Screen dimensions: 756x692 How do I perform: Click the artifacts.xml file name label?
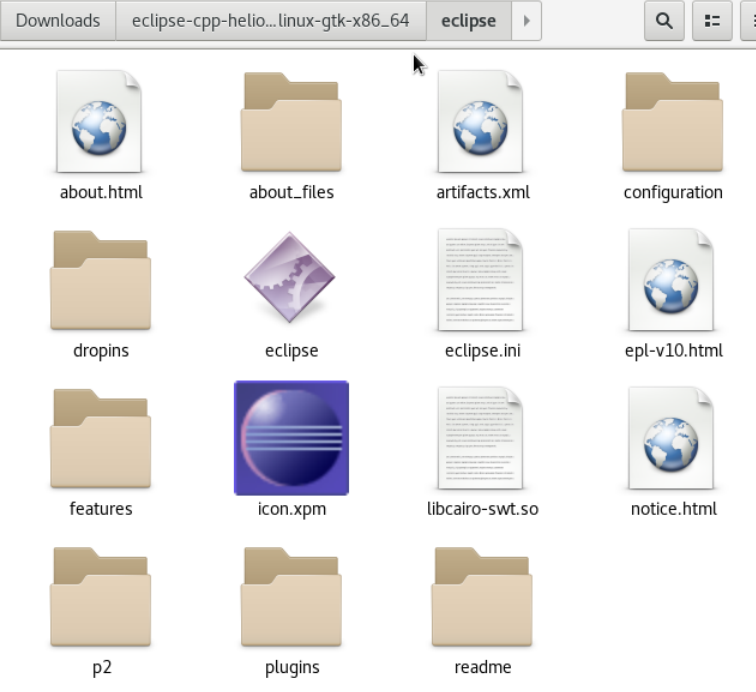pos(483,192)
